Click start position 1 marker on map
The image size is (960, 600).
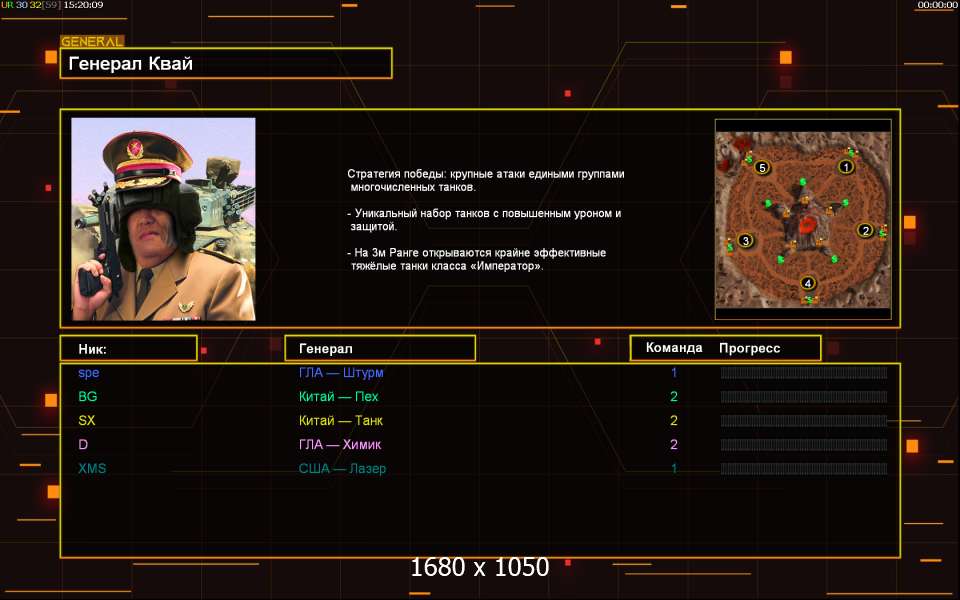846,167
